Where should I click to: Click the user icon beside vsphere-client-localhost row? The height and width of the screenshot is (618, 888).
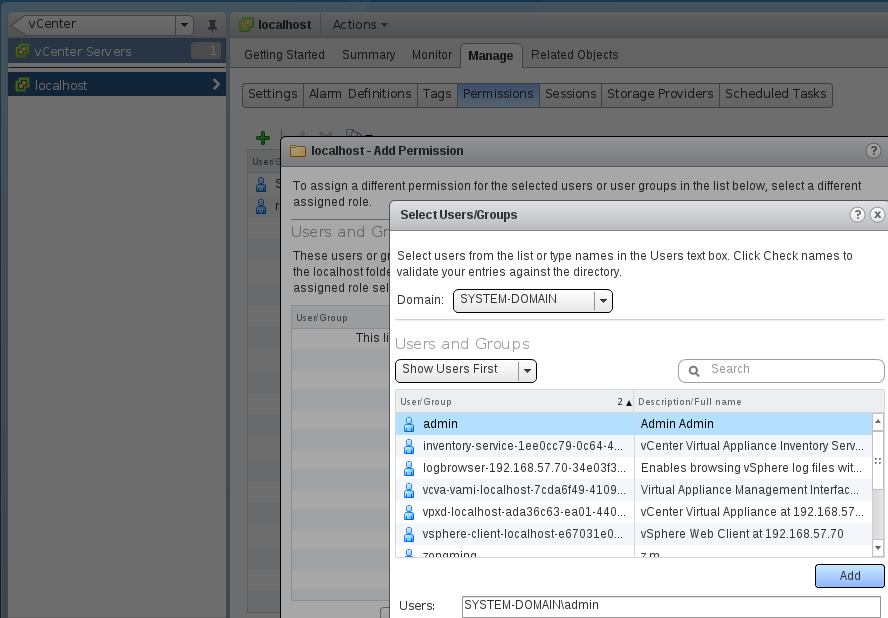point(409,535)
